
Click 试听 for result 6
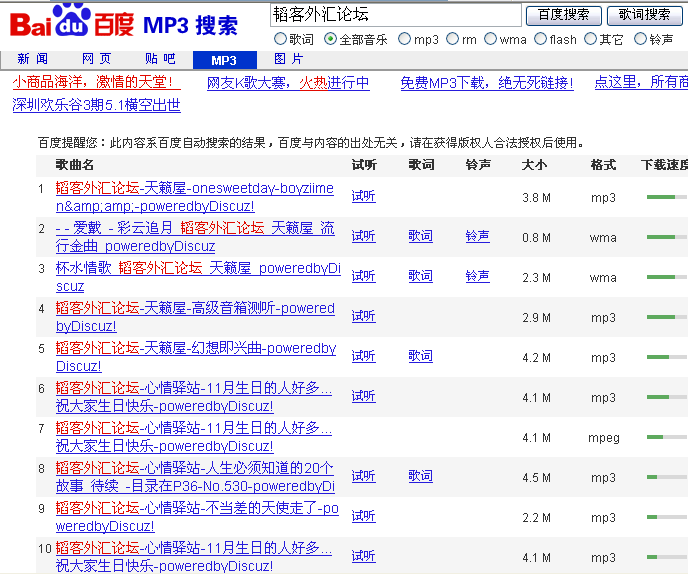[363, 395]
